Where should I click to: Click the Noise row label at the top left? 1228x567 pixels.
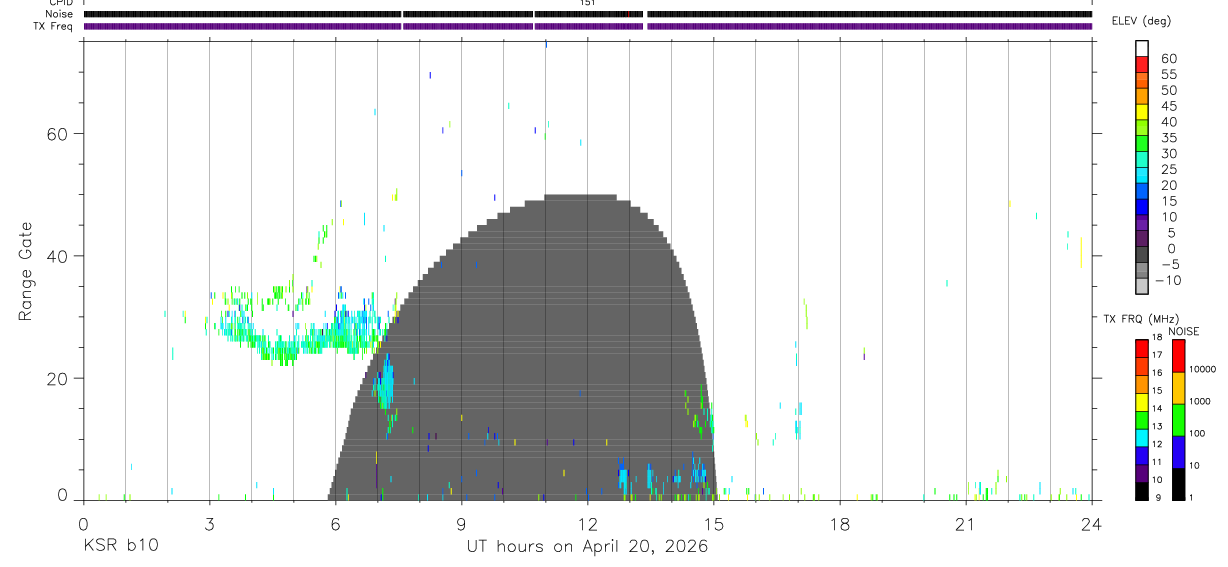point(60,14)
